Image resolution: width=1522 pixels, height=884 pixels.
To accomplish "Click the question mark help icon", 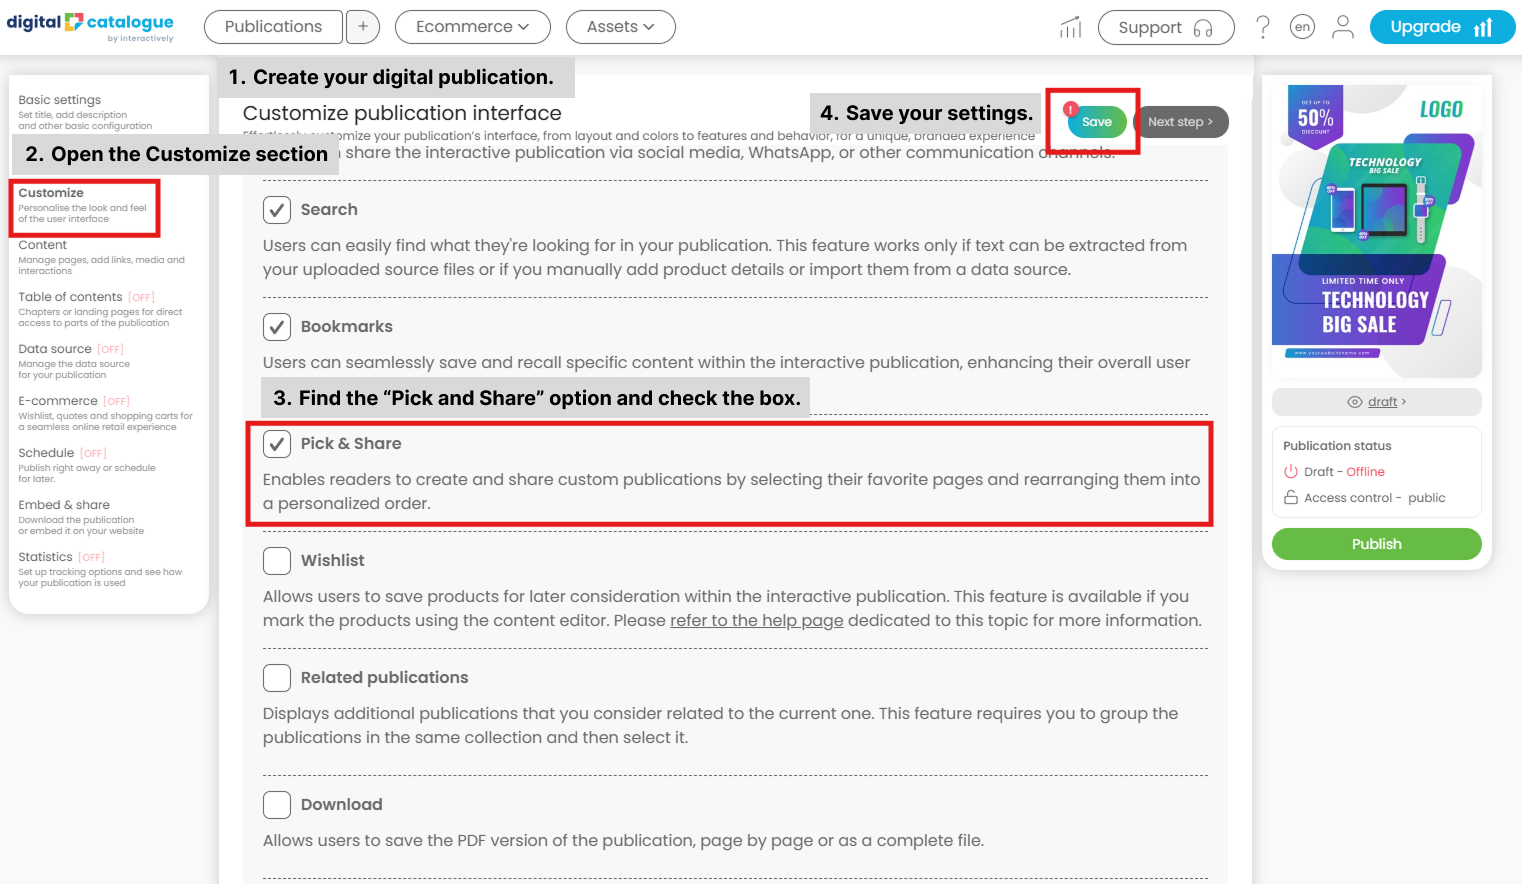I will click(x=1263, y=27).
